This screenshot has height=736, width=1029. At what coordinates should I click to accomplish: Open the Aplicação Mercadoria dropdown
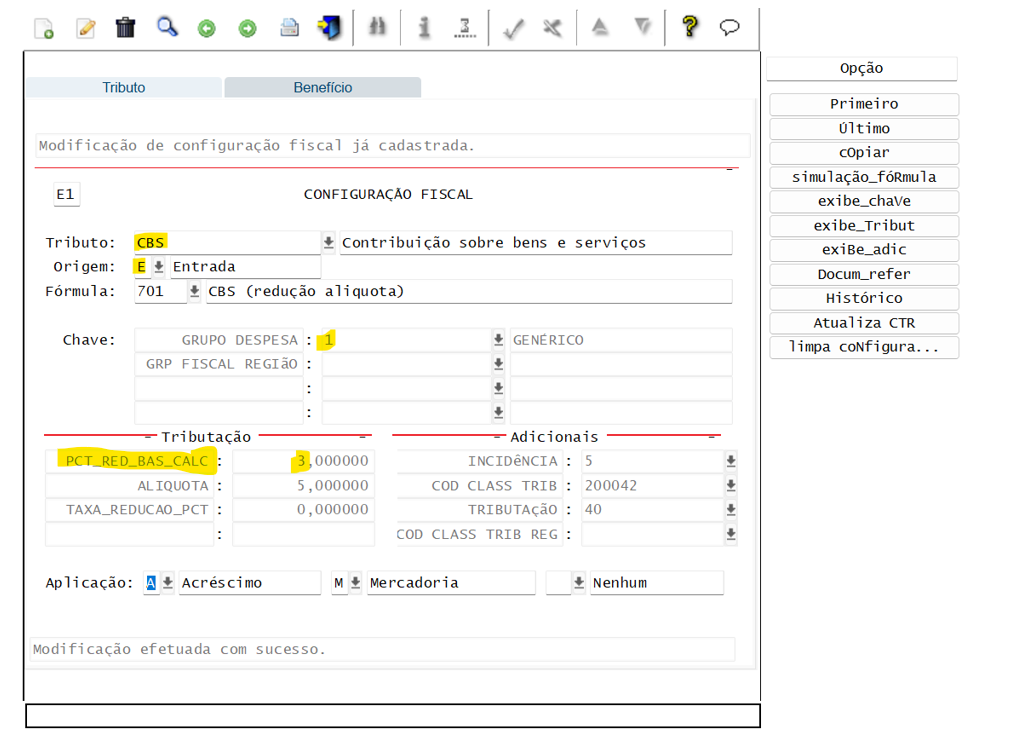point(354,582)
